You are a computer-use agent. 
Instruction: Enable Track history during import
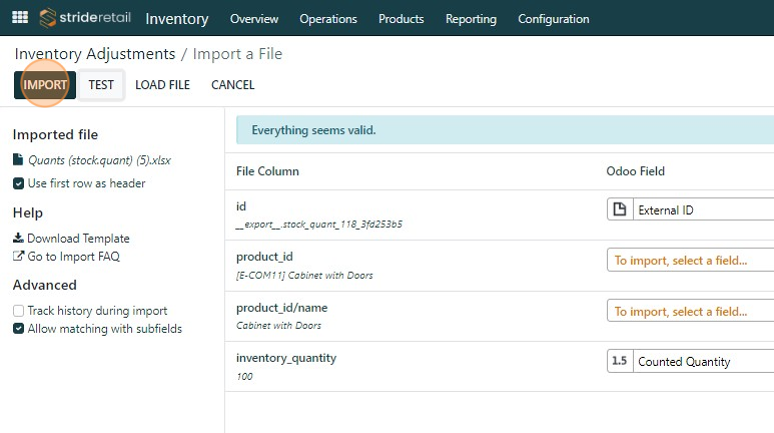(19, 311)
